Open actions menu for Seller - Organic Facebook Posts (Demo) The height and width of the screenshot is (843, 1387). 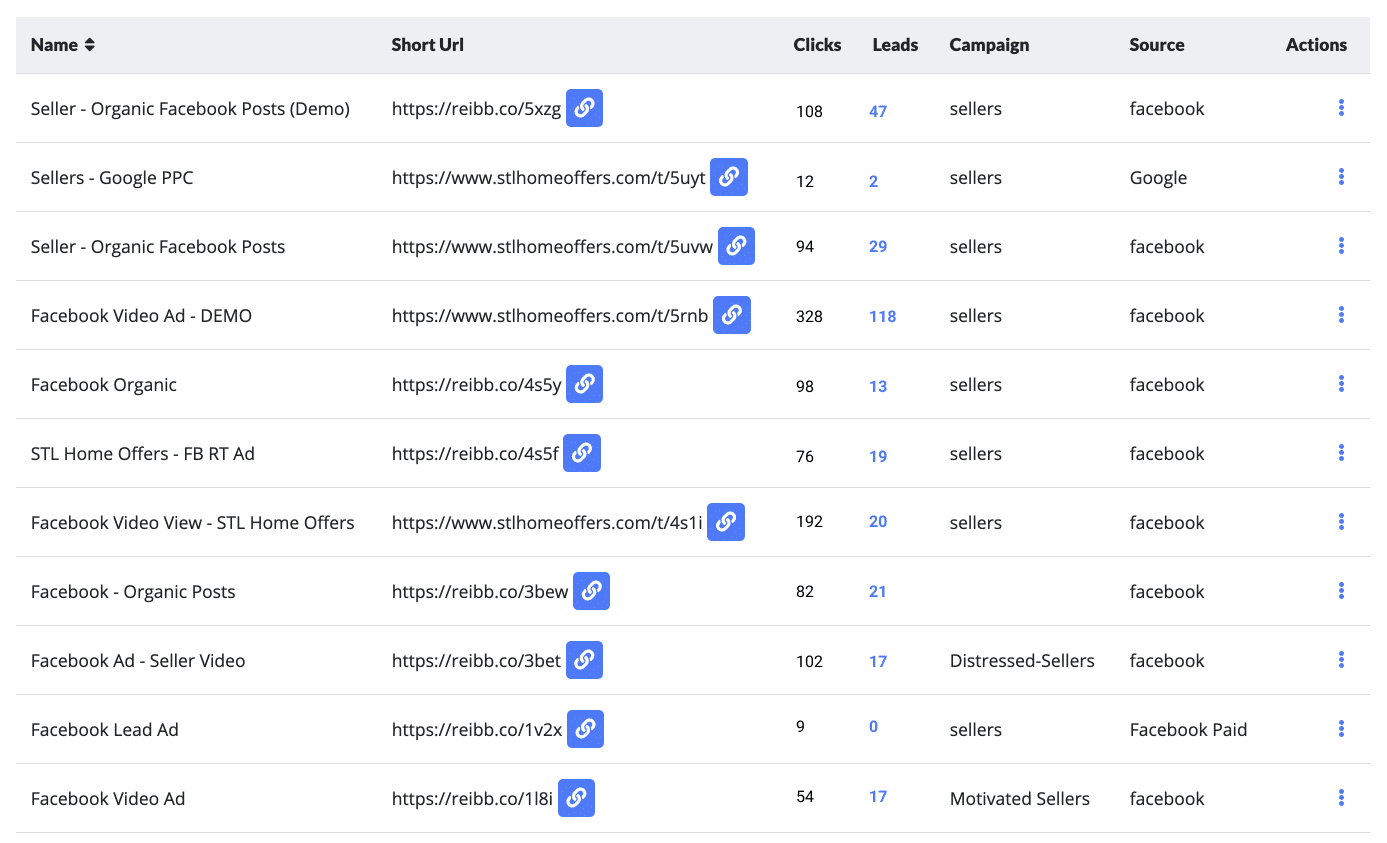click(1341, 108)
